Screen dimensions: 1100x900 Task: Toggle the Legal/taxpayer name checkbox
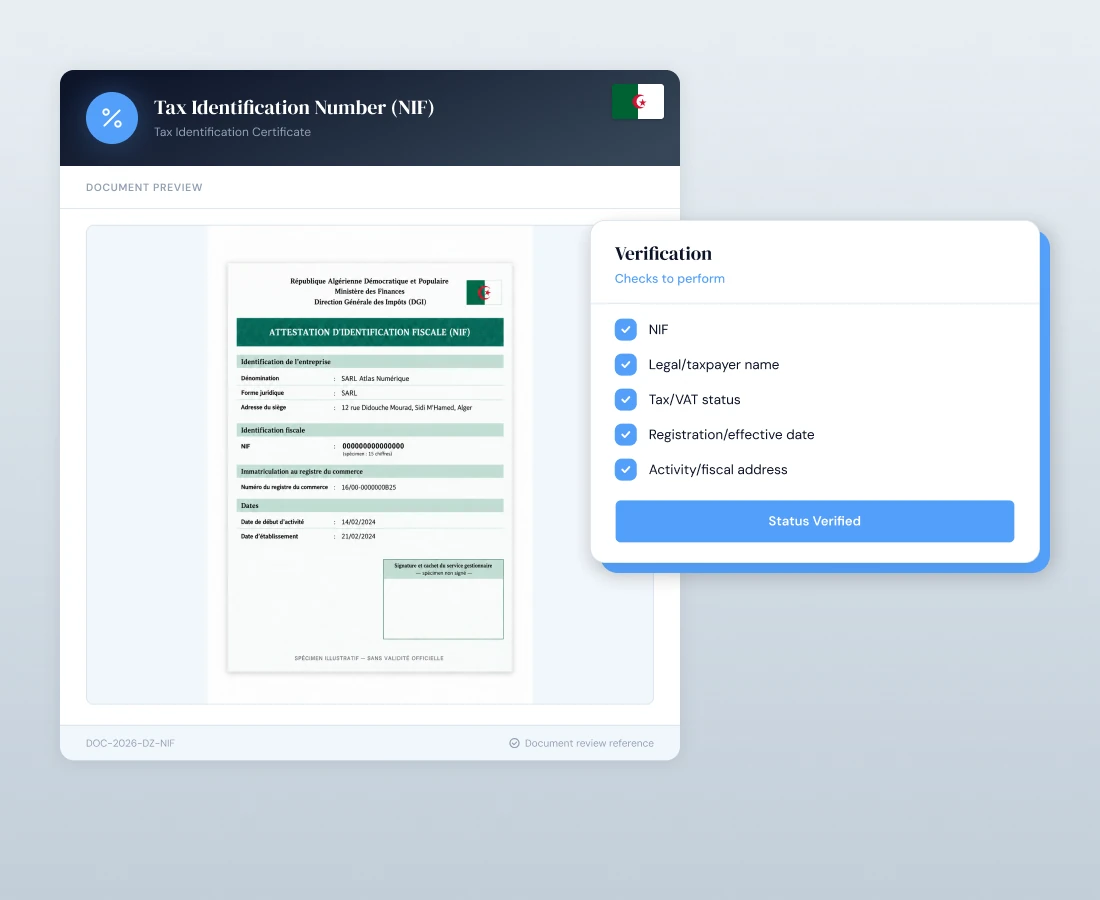(x=626, y=364)
